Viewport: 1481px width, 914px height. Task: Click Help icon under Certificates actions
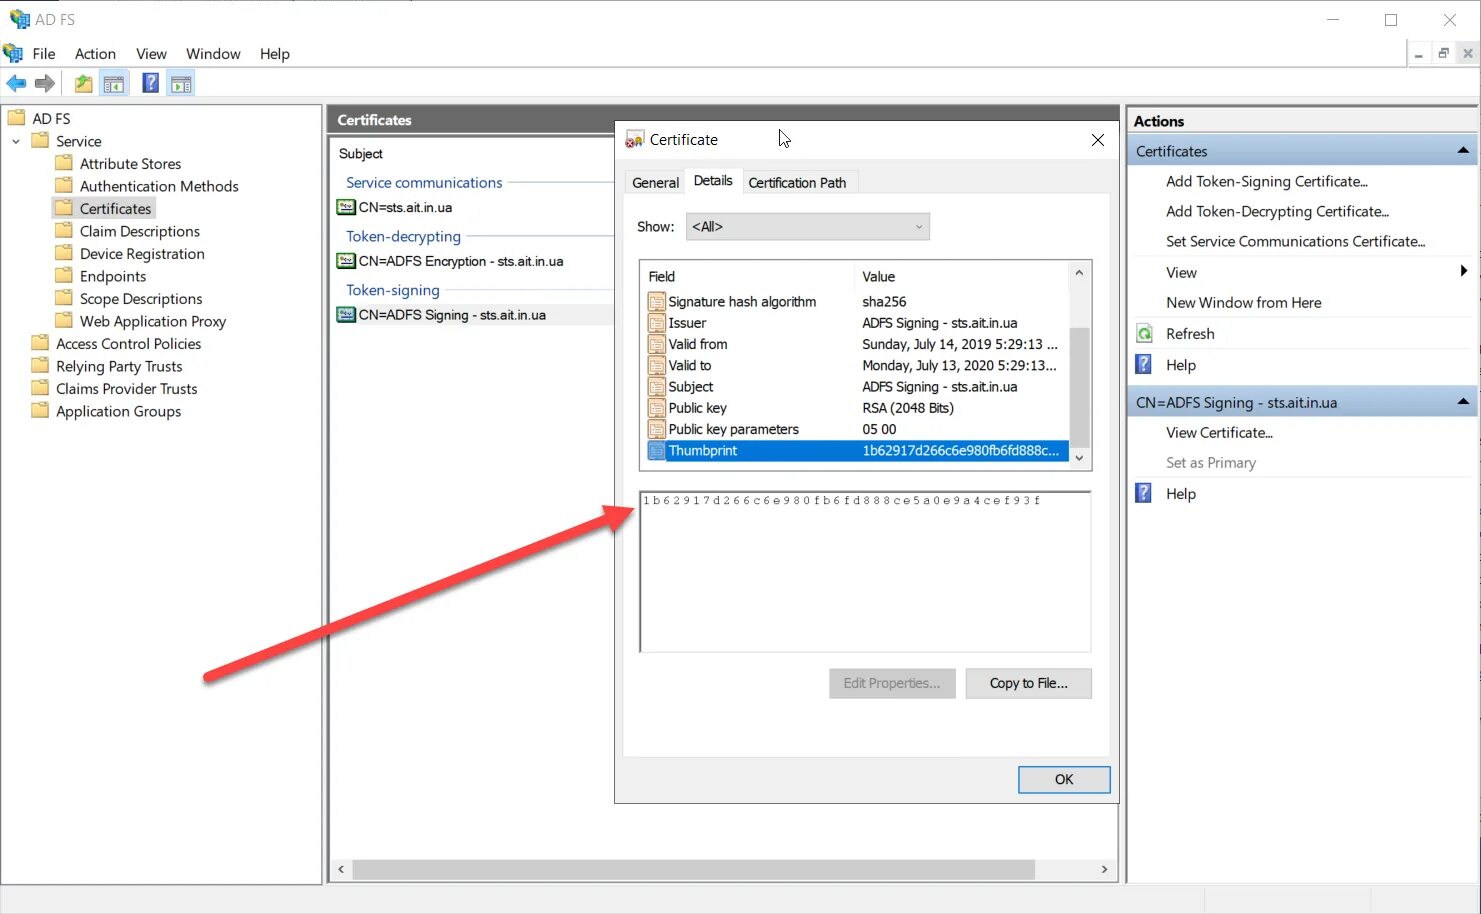click(x=1145, y=365)
